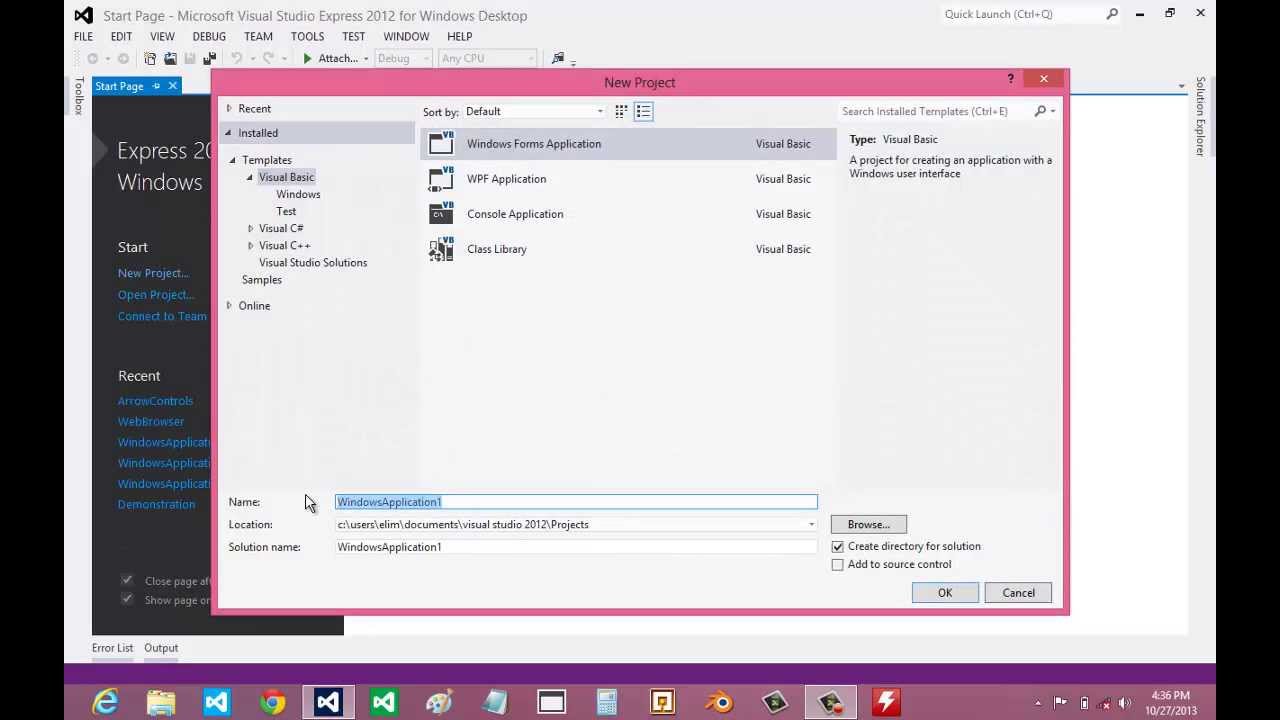Select the Samples tree item
This screenshot has width=1280, height=720.
tap(261, 280)
